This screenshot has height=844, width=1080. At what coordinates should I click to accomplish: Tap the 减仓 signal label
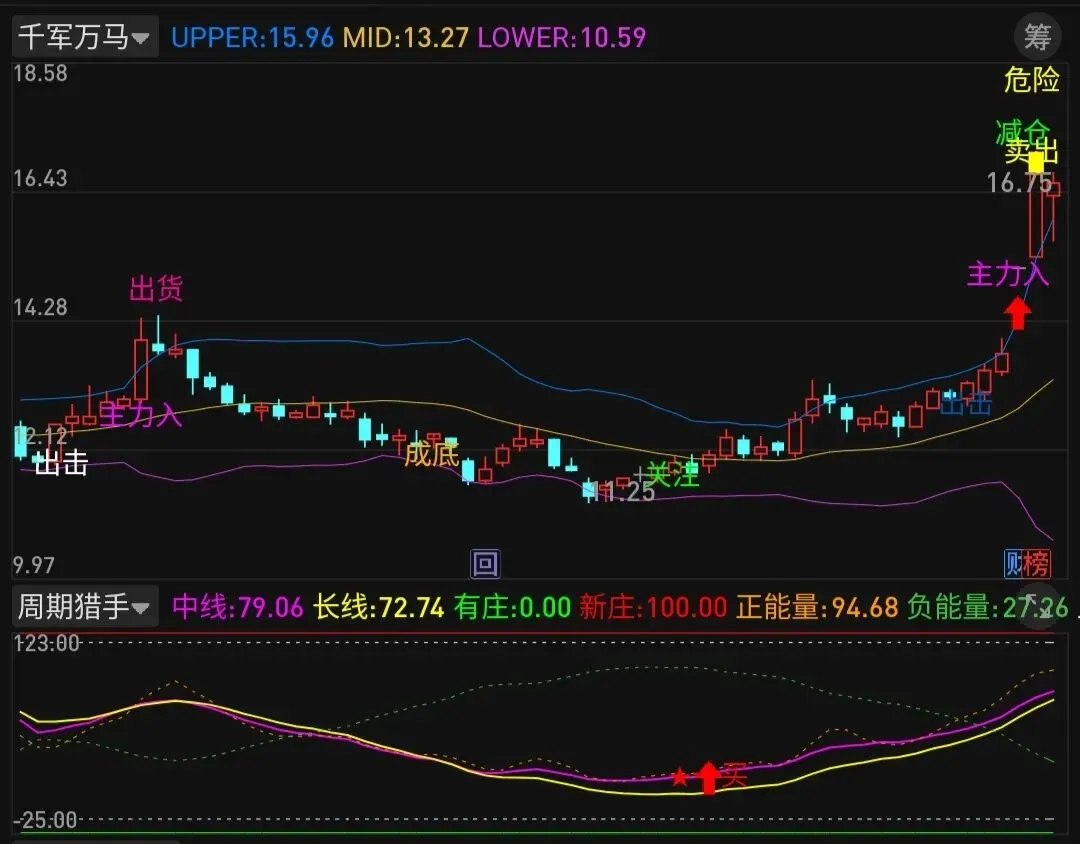(x=1022, y=131)
